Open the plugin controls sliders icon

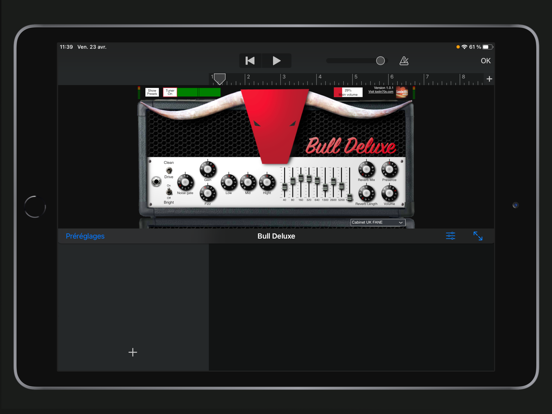pyautogui.click(x=450, y=236)
